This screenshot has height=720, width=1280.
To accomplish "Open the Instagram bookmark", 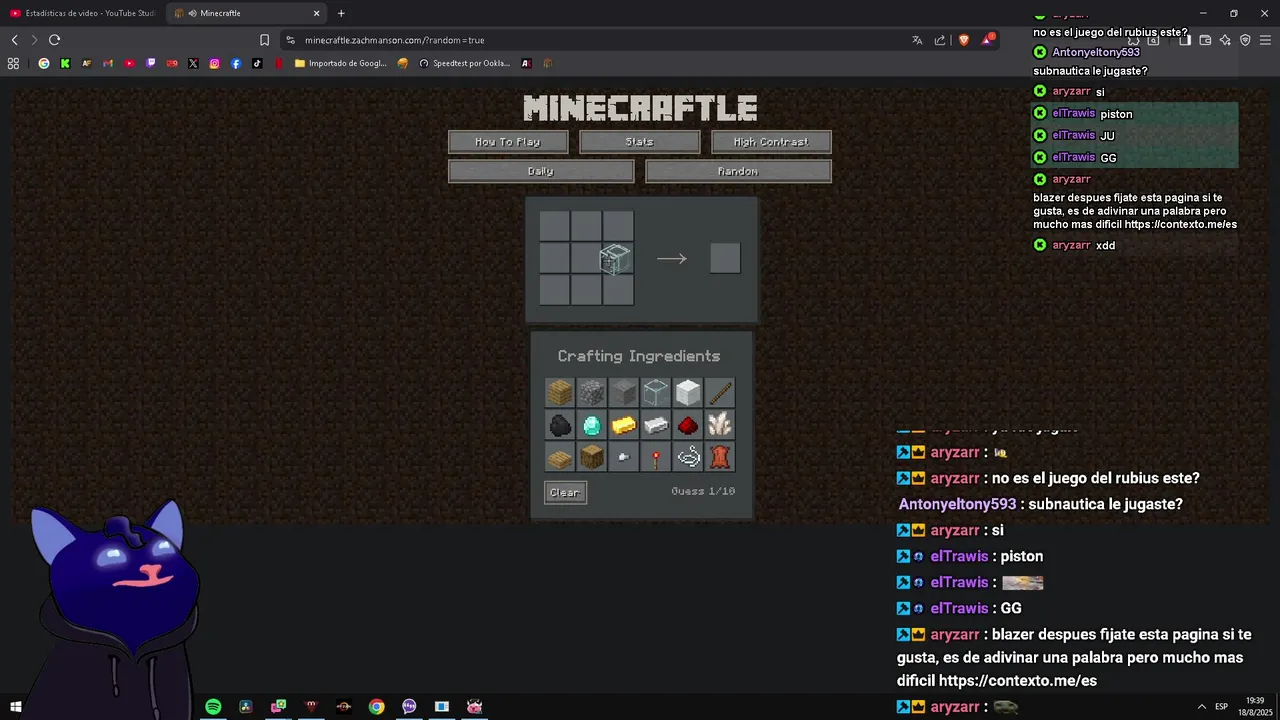I will tap(214, 63).
